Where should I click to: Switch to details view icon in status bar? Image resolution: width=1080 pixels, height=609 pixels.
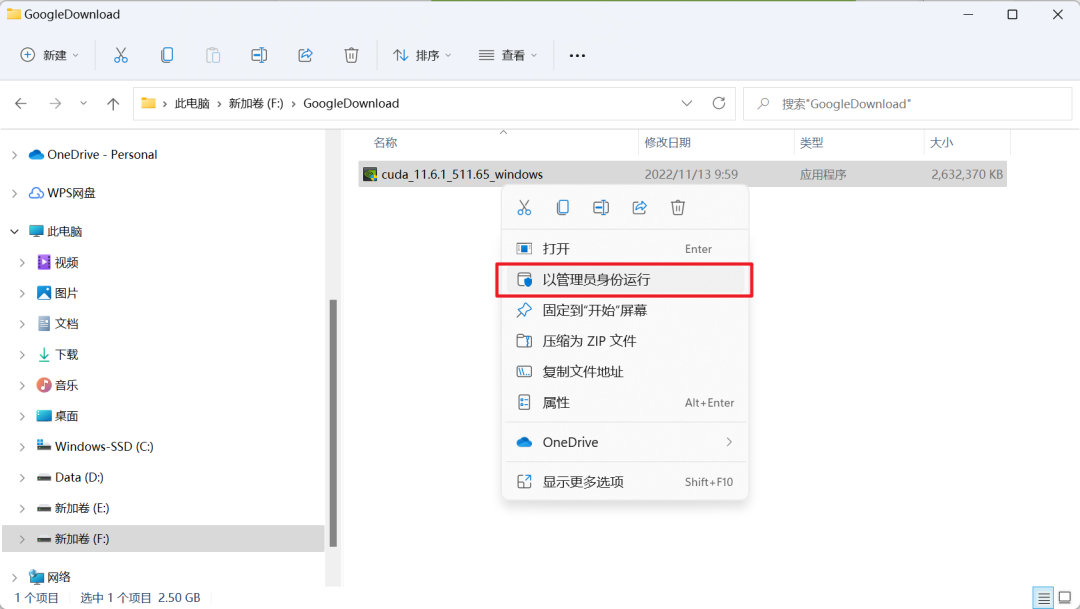click(1044, 598)
